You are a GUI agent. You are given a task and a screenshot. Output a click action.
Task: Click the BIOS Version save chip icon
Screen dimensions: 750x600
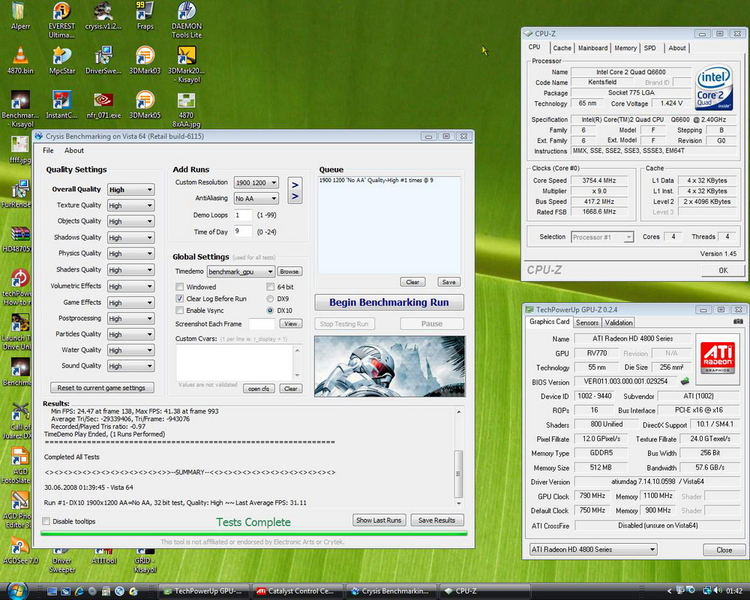tap(685, 381)
